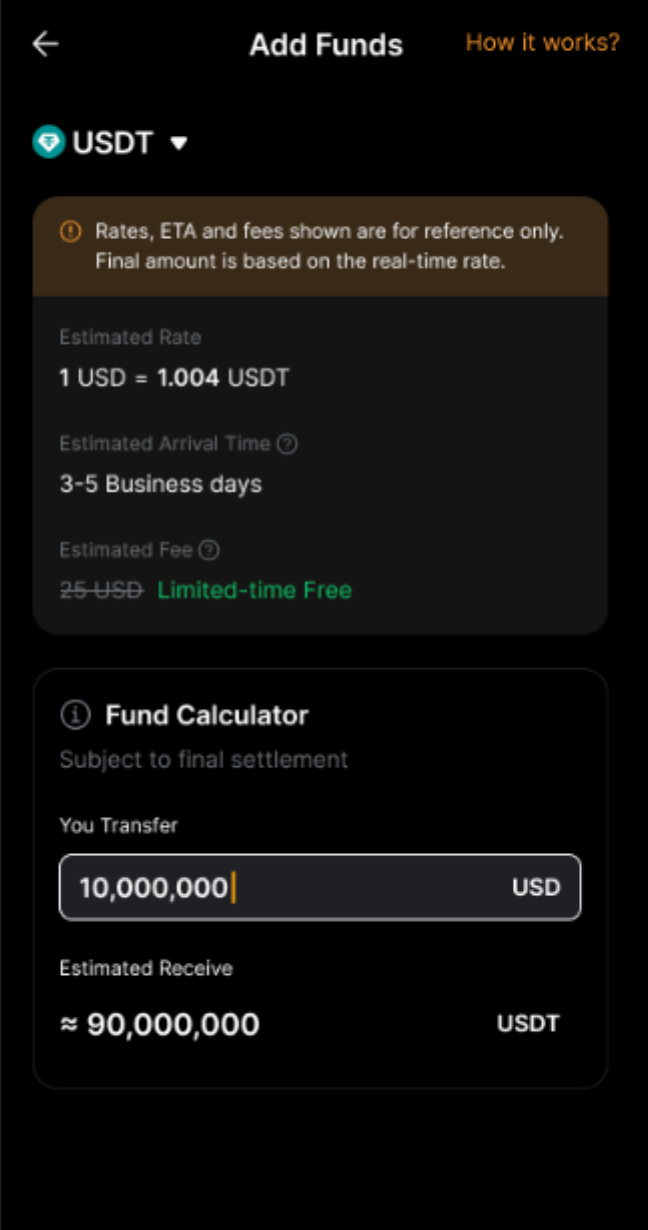Click the estimated receive amount 90,000,000
Image resolution: width=648 pixels, height=1230 pixels.
click(x=172, y=1024)
